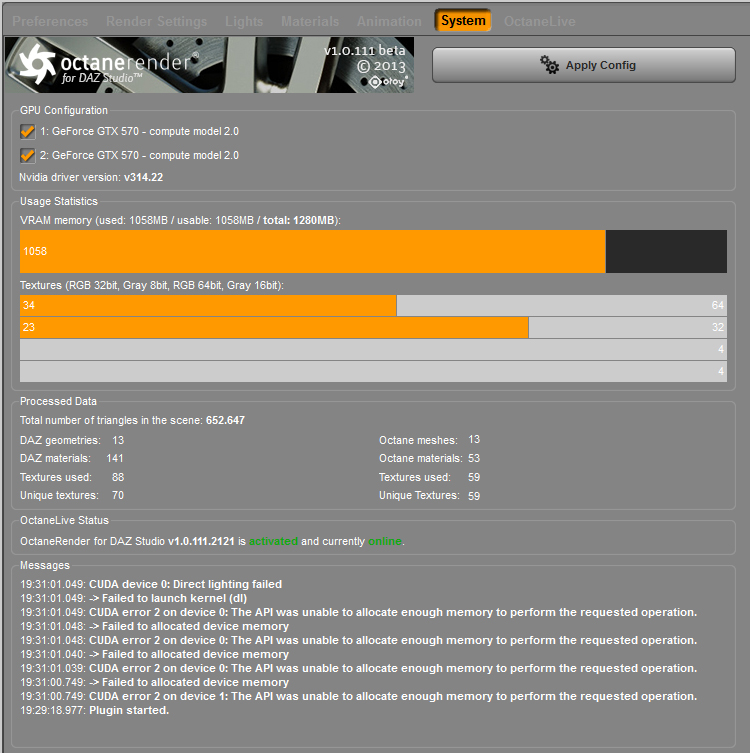
Task: Click the version v1.0.111 beta text
Action: click(x=364, y=50)
